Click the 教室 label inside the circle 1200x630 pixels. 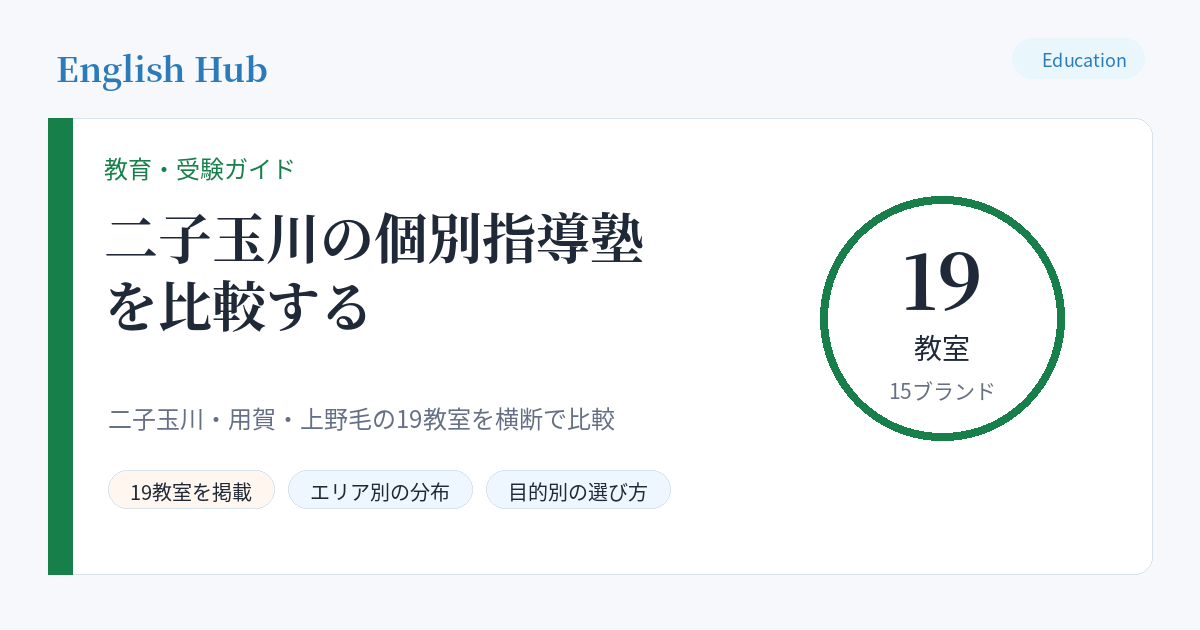tap(942, 348)
